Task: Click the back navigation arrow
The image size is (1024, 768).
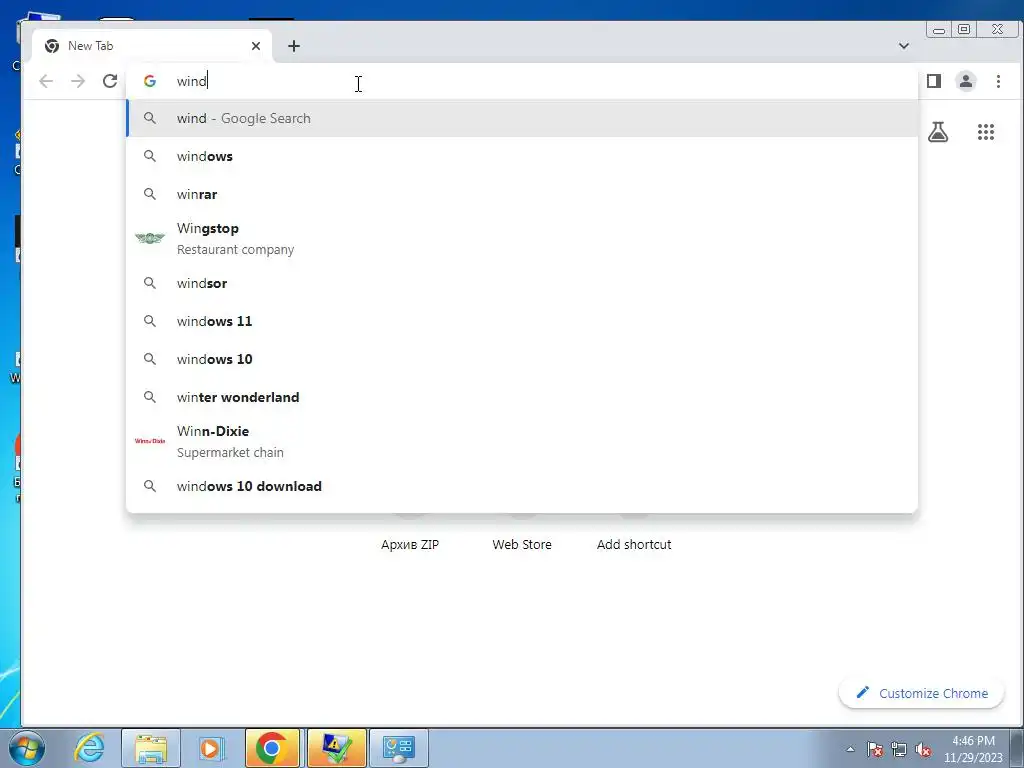Action: pyautogui.click(x=46, y=81)
